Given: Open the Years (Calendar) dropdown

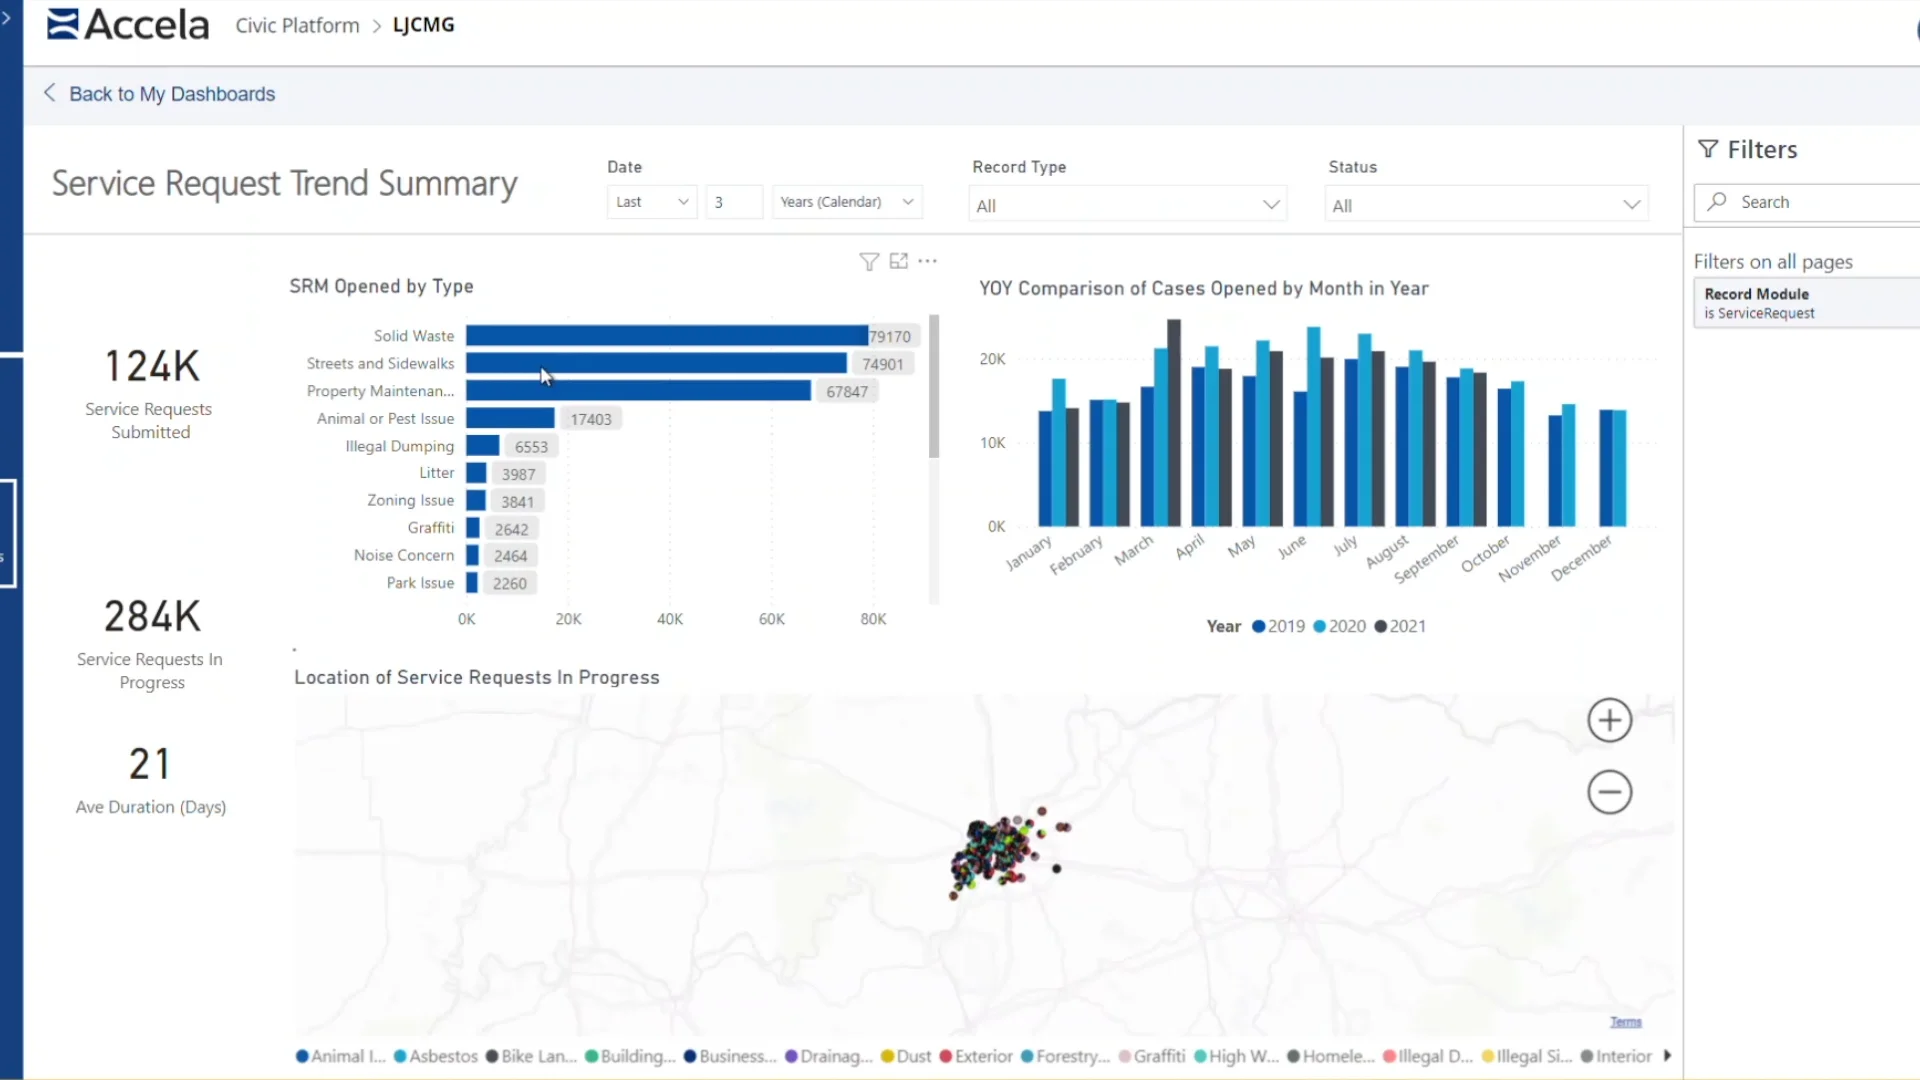Looking at the screenshot, I should tap(847, 202).
